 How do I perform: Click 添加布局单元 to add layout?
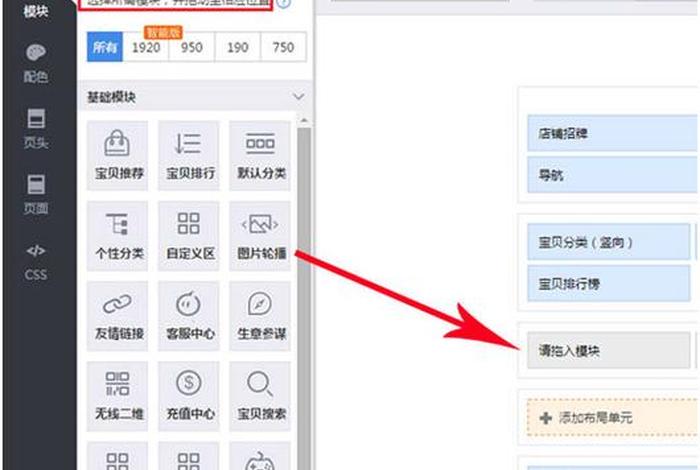612,417
